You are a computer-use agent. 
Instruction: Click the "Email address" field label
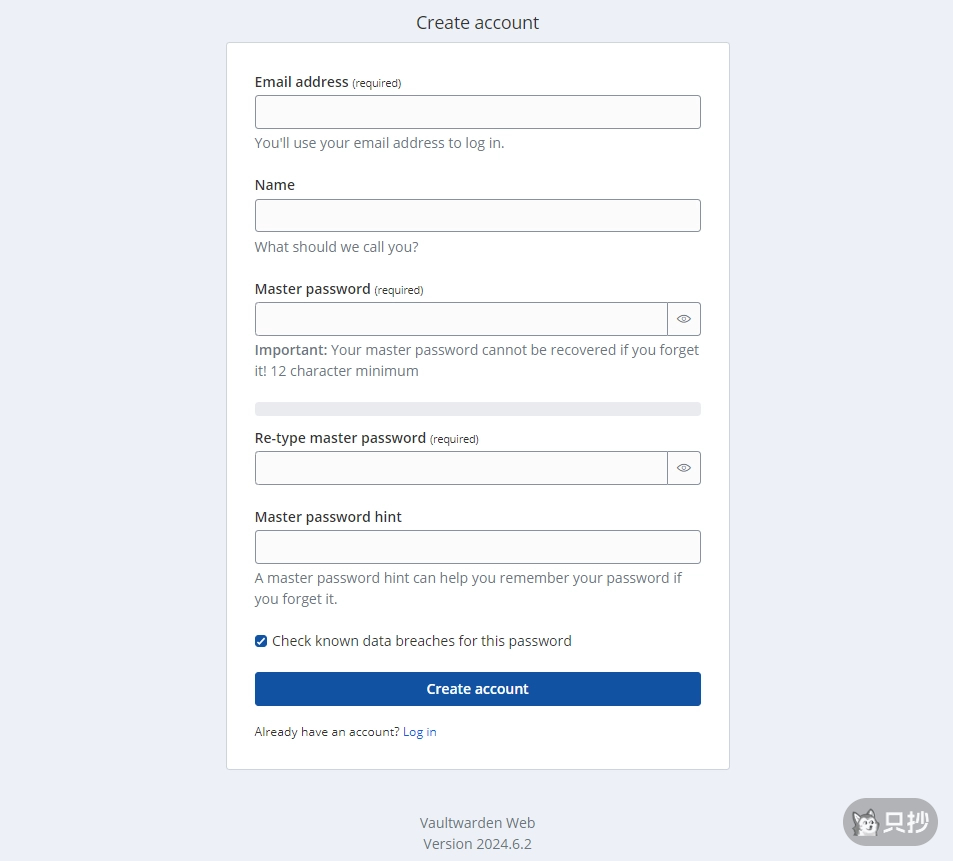[302, 82]
